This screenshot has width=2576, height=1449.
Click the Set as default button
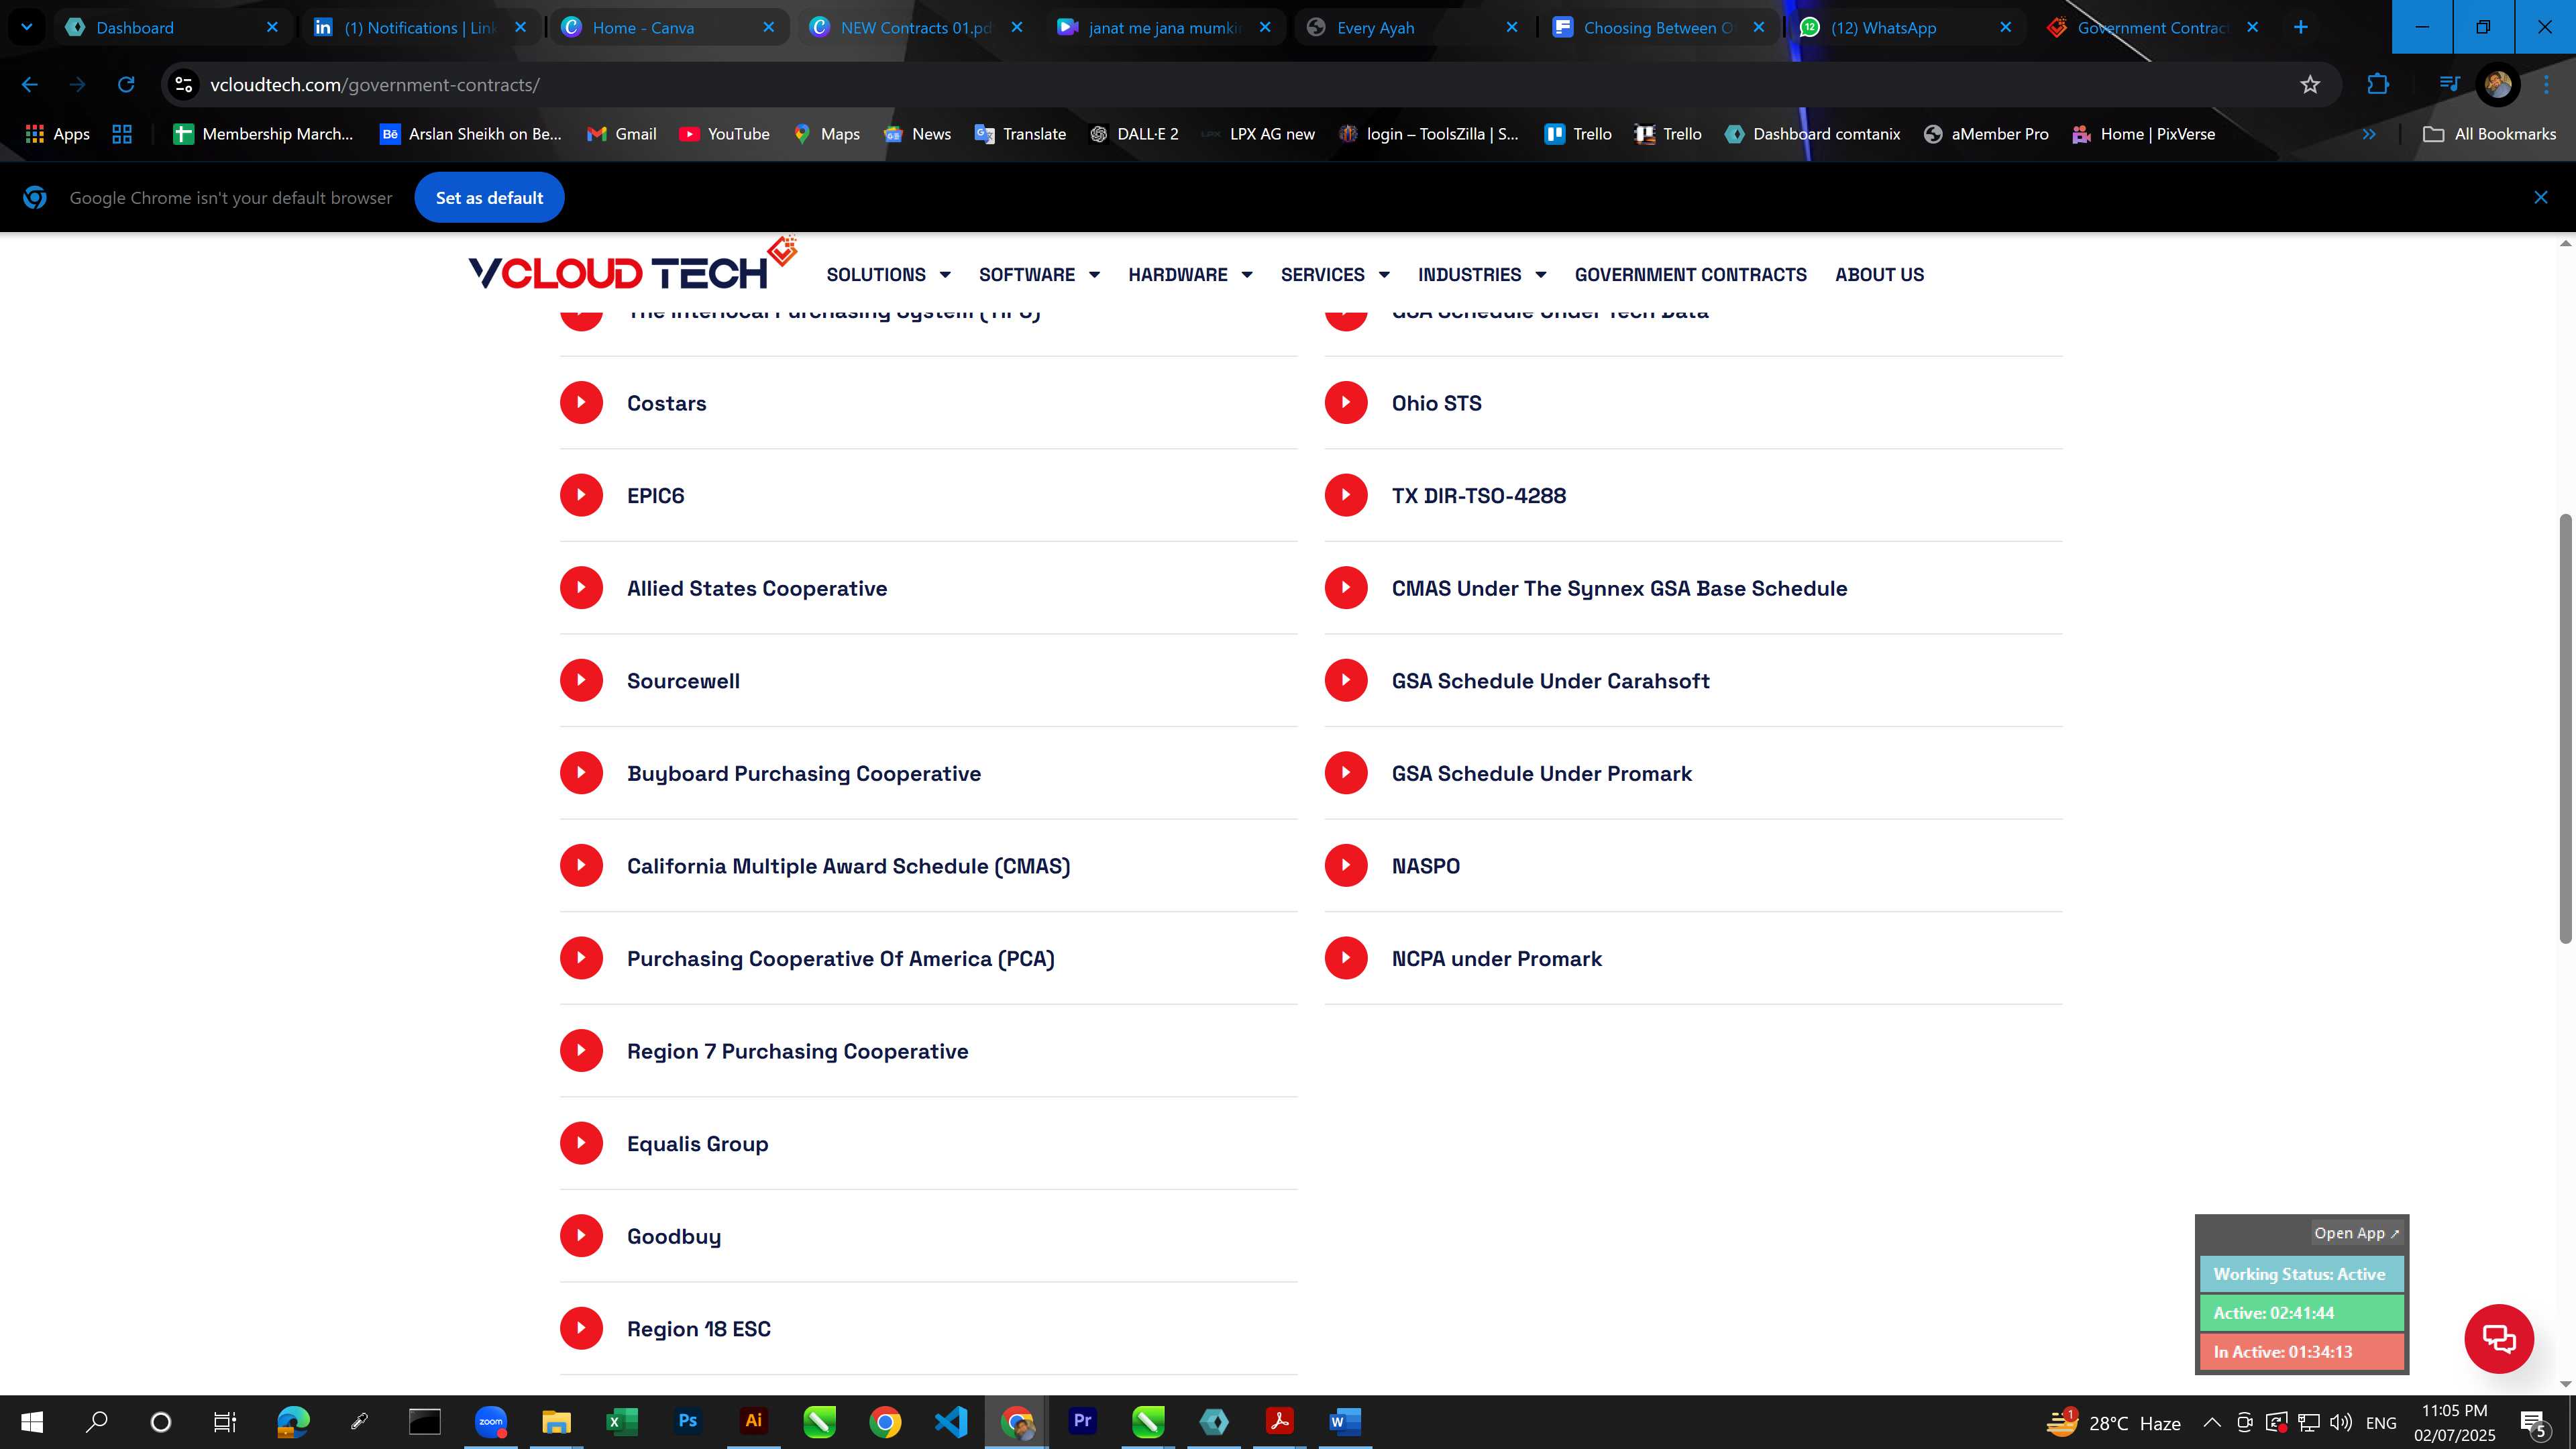point(489,198)
